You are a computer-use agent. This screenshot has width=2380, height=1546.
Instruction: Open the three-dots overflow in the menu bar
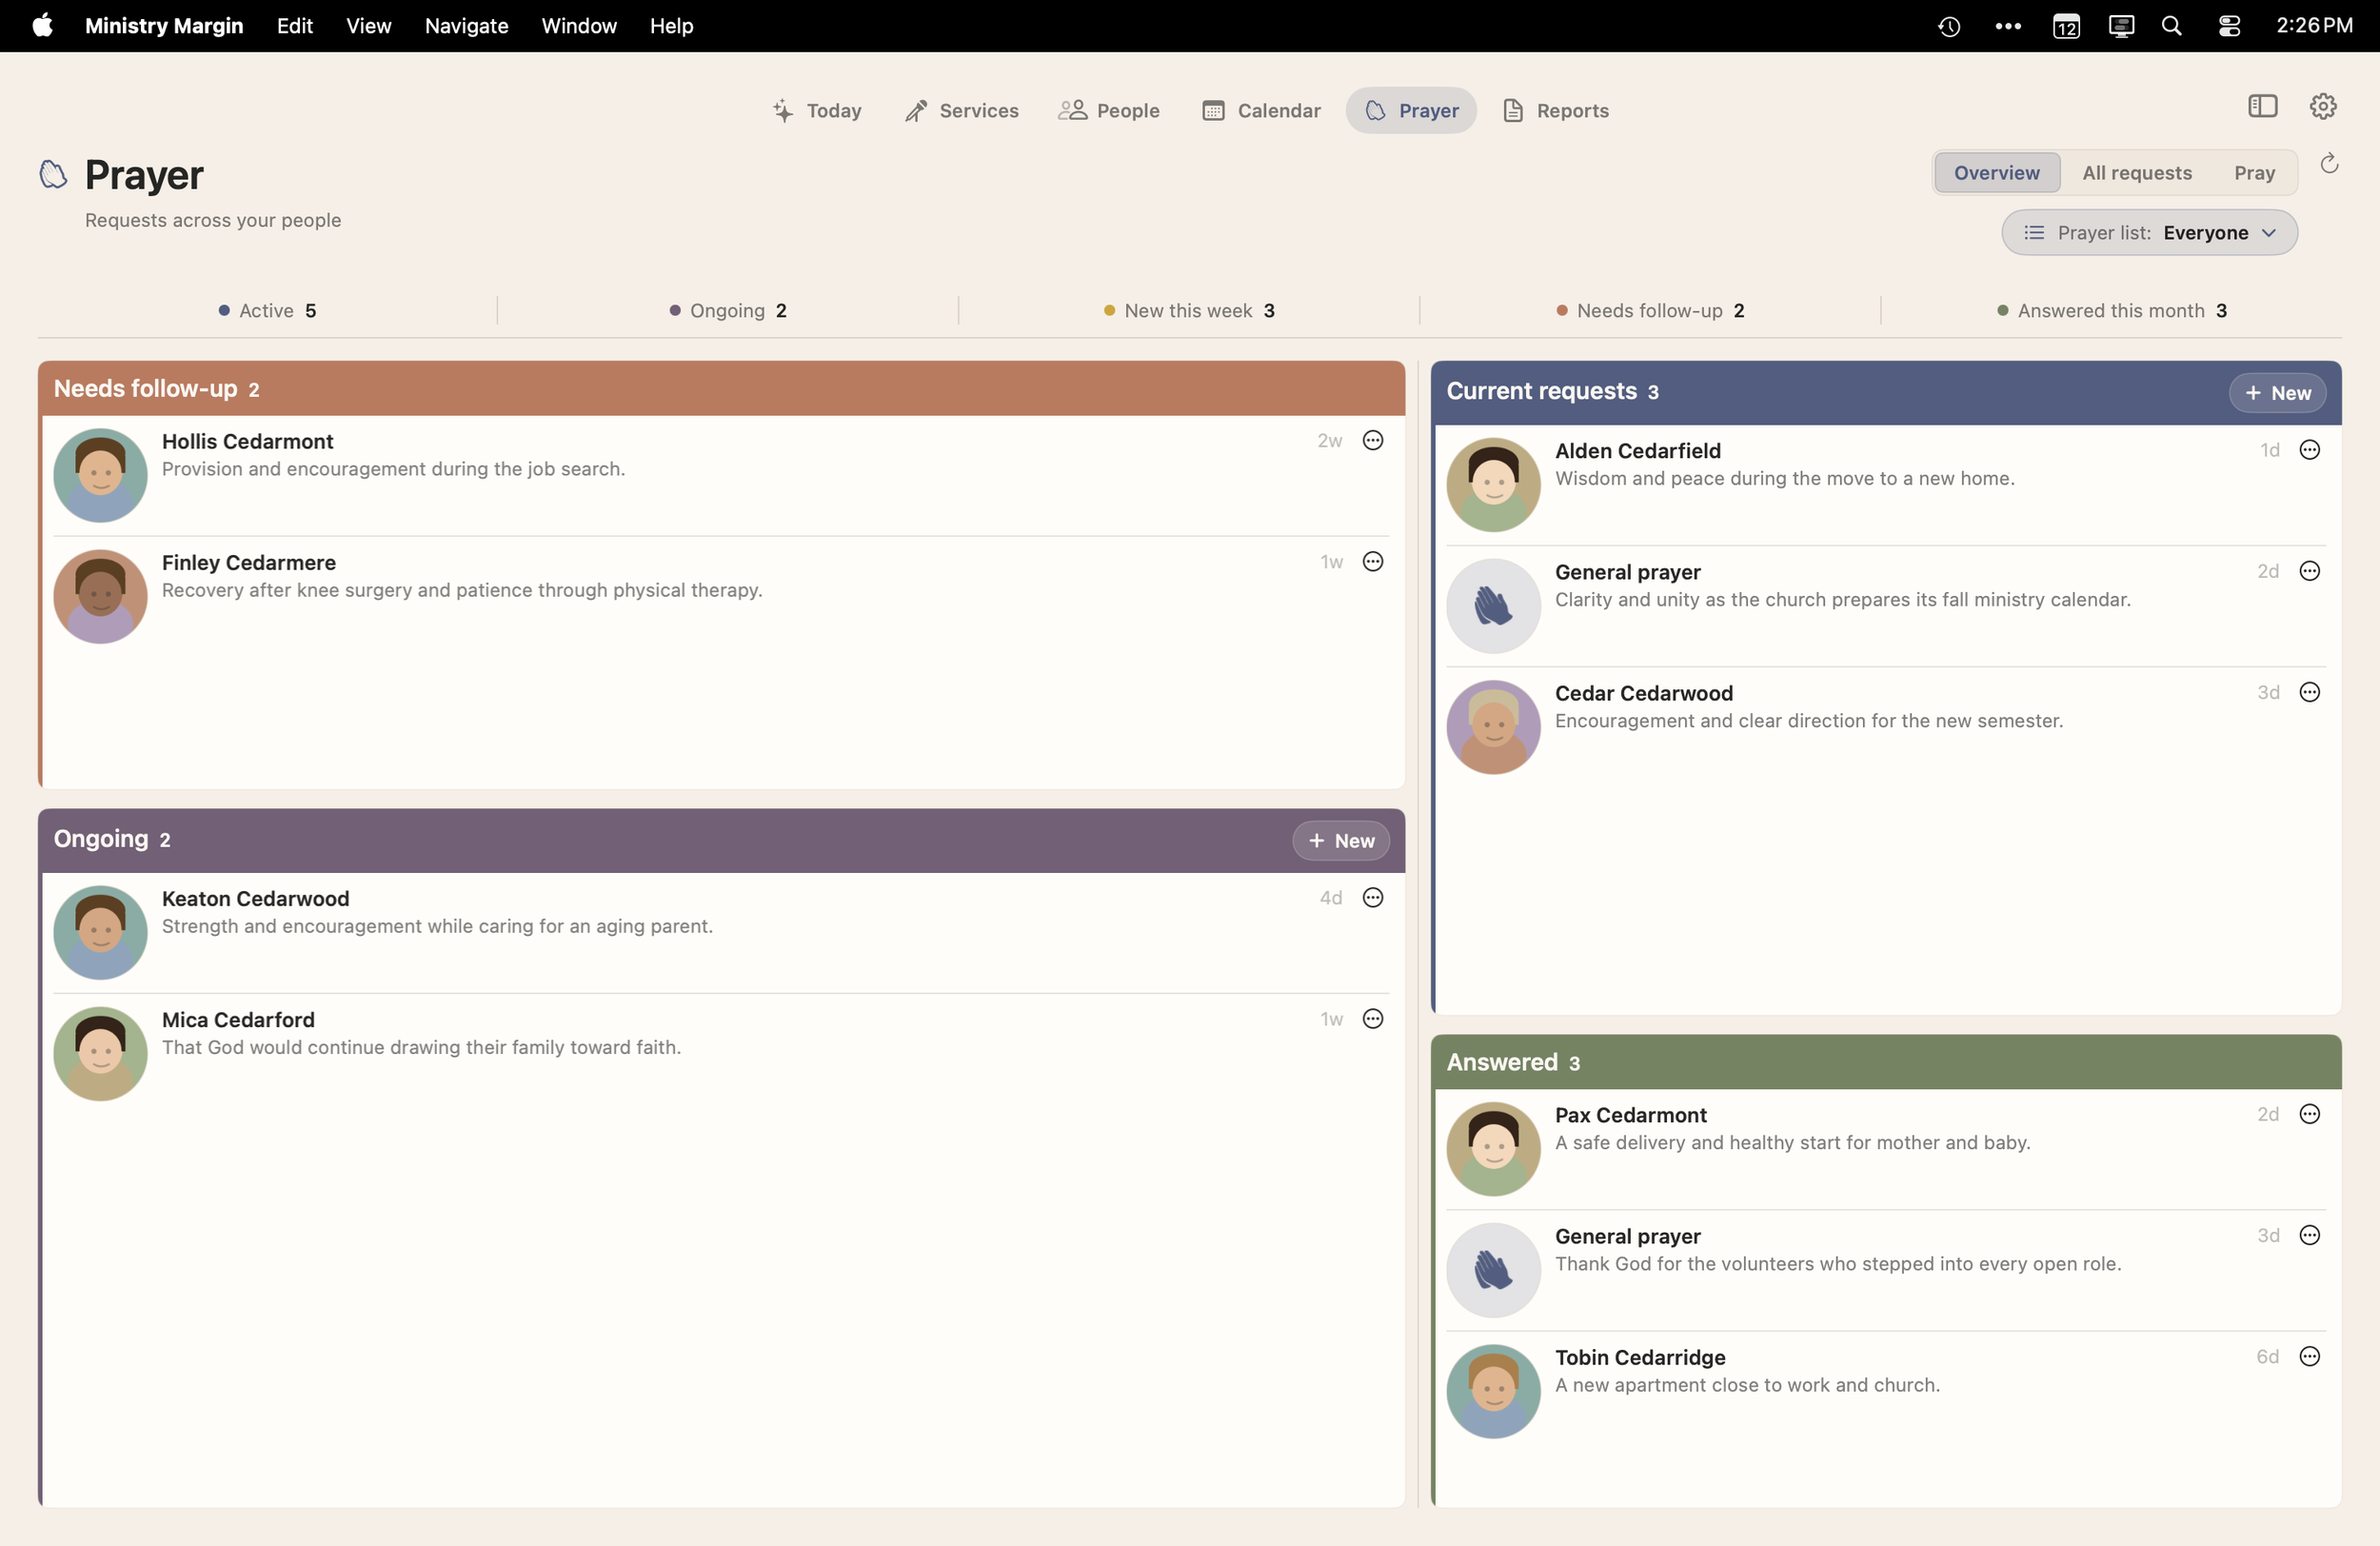pyautogui.click(x=2007, y=26)
